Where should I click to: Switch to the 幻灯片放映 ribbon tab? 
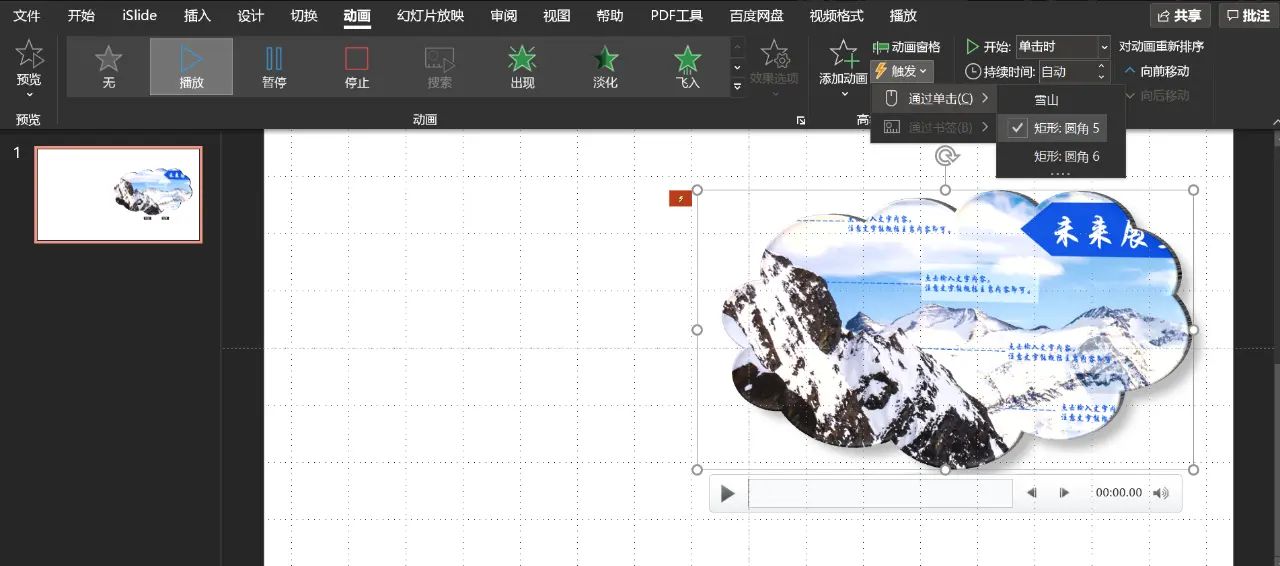(430, 16)
